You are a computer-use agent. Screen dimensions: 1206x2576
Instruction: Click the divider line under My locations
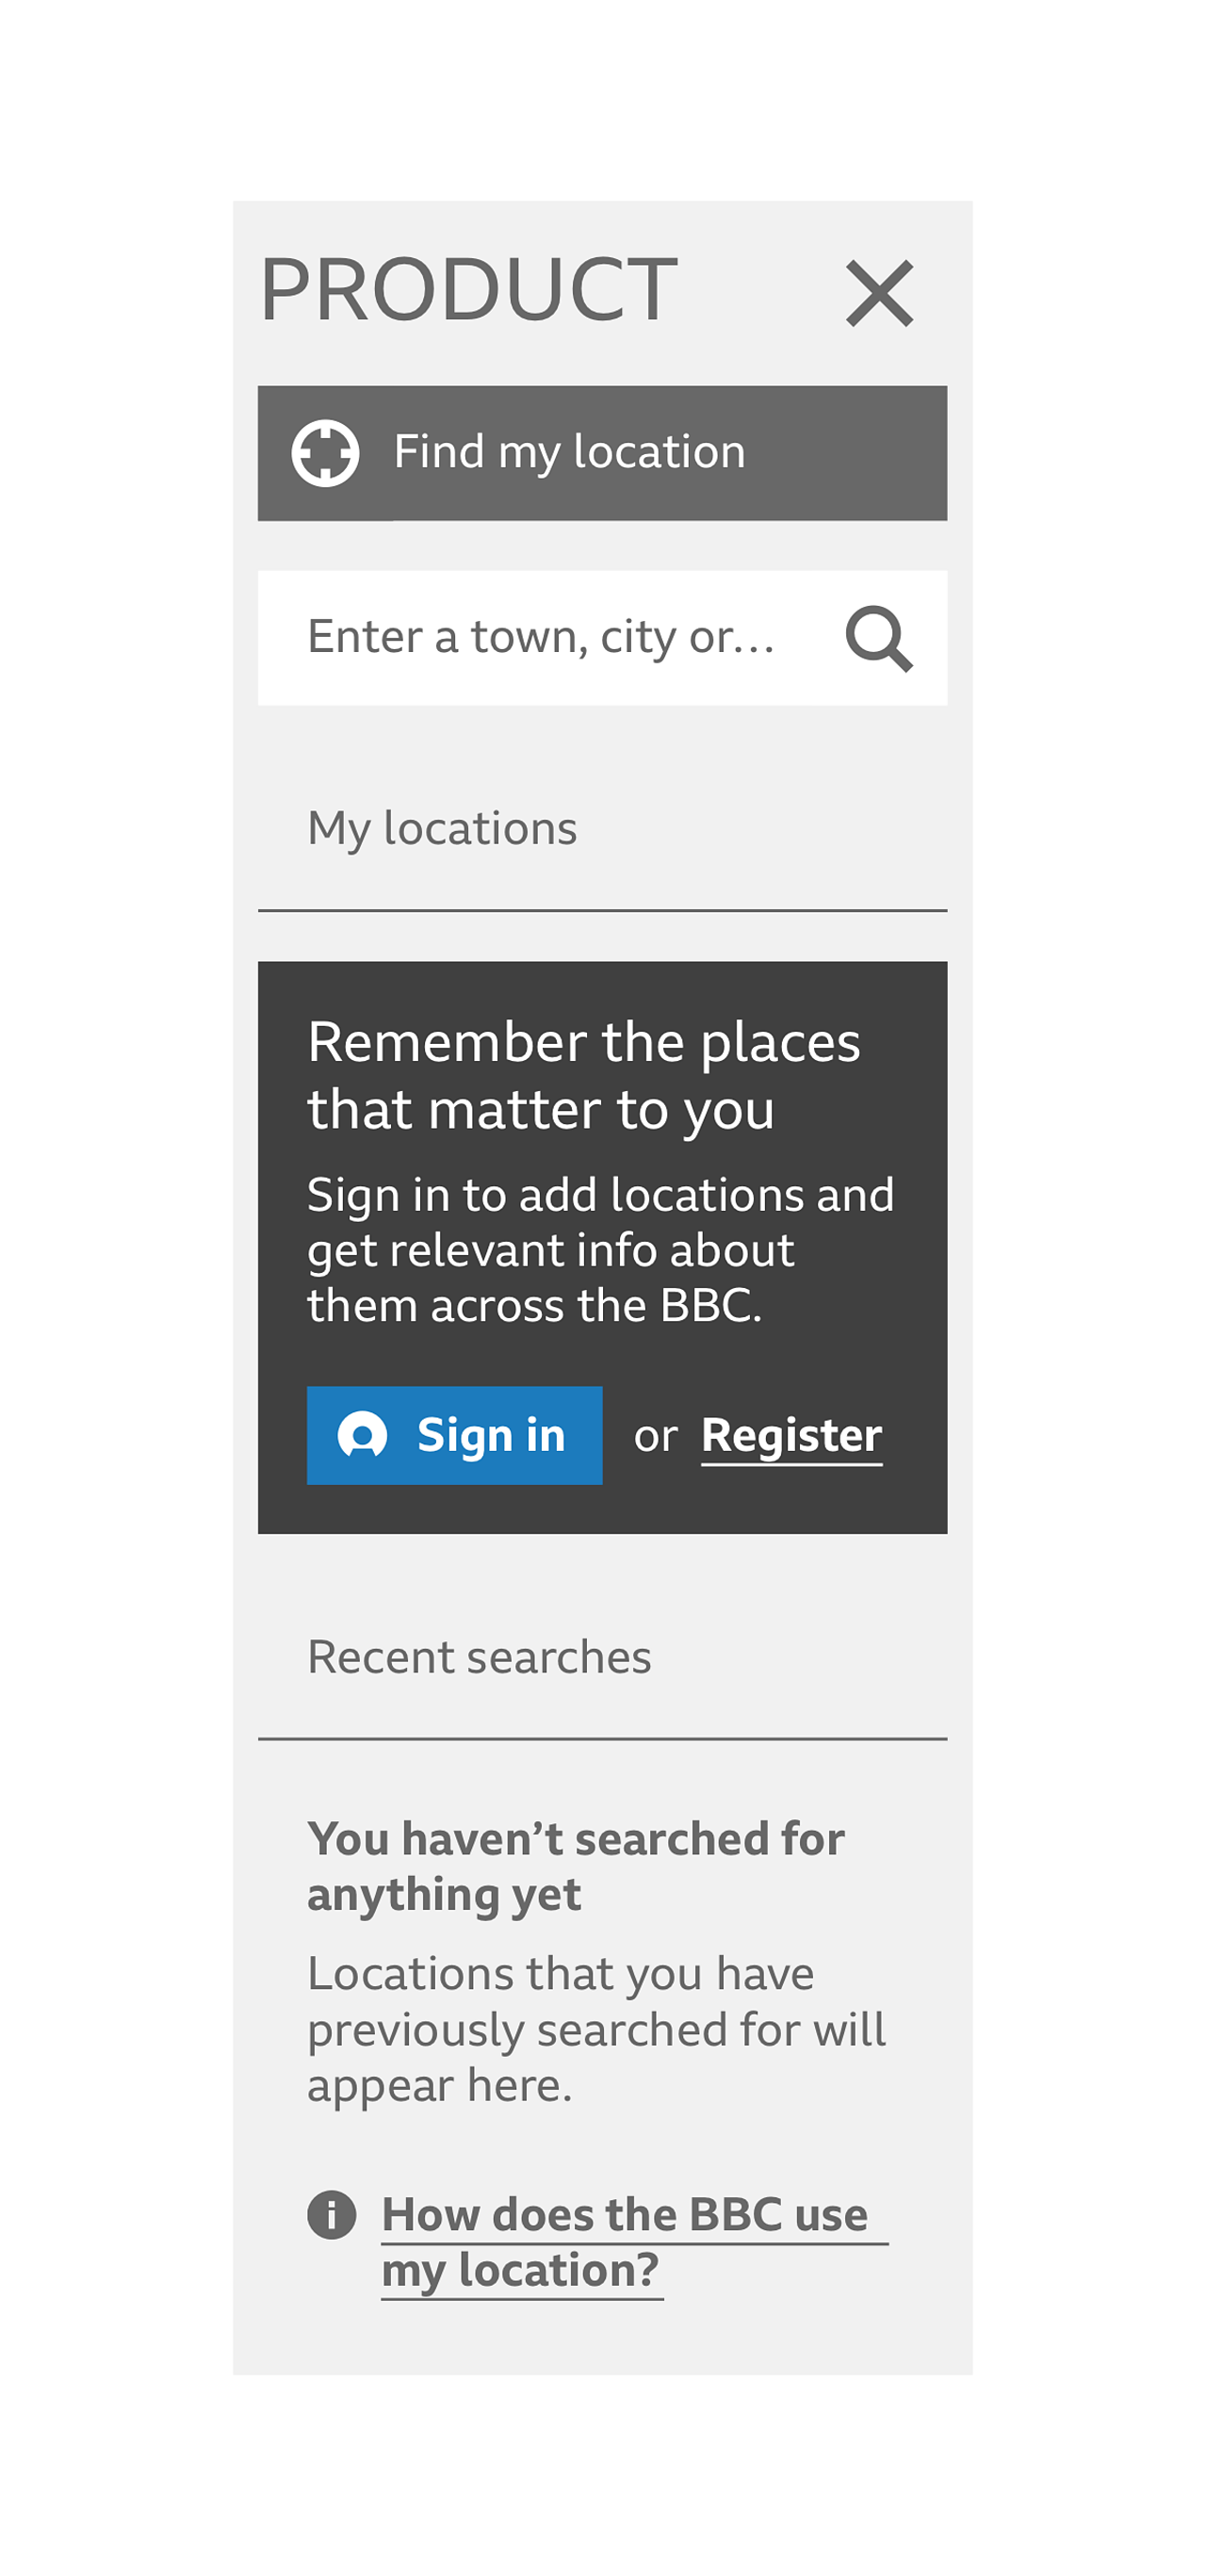(602, 910)
